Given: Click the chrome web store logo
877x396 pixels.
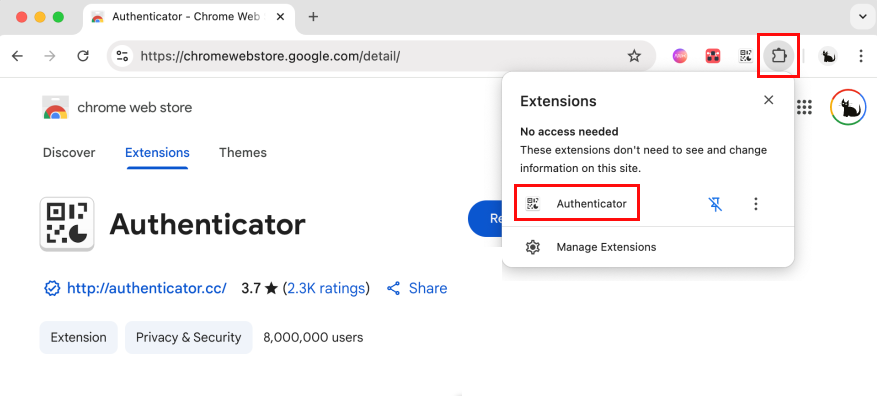Looking at the screenshot, I should 55,107.
